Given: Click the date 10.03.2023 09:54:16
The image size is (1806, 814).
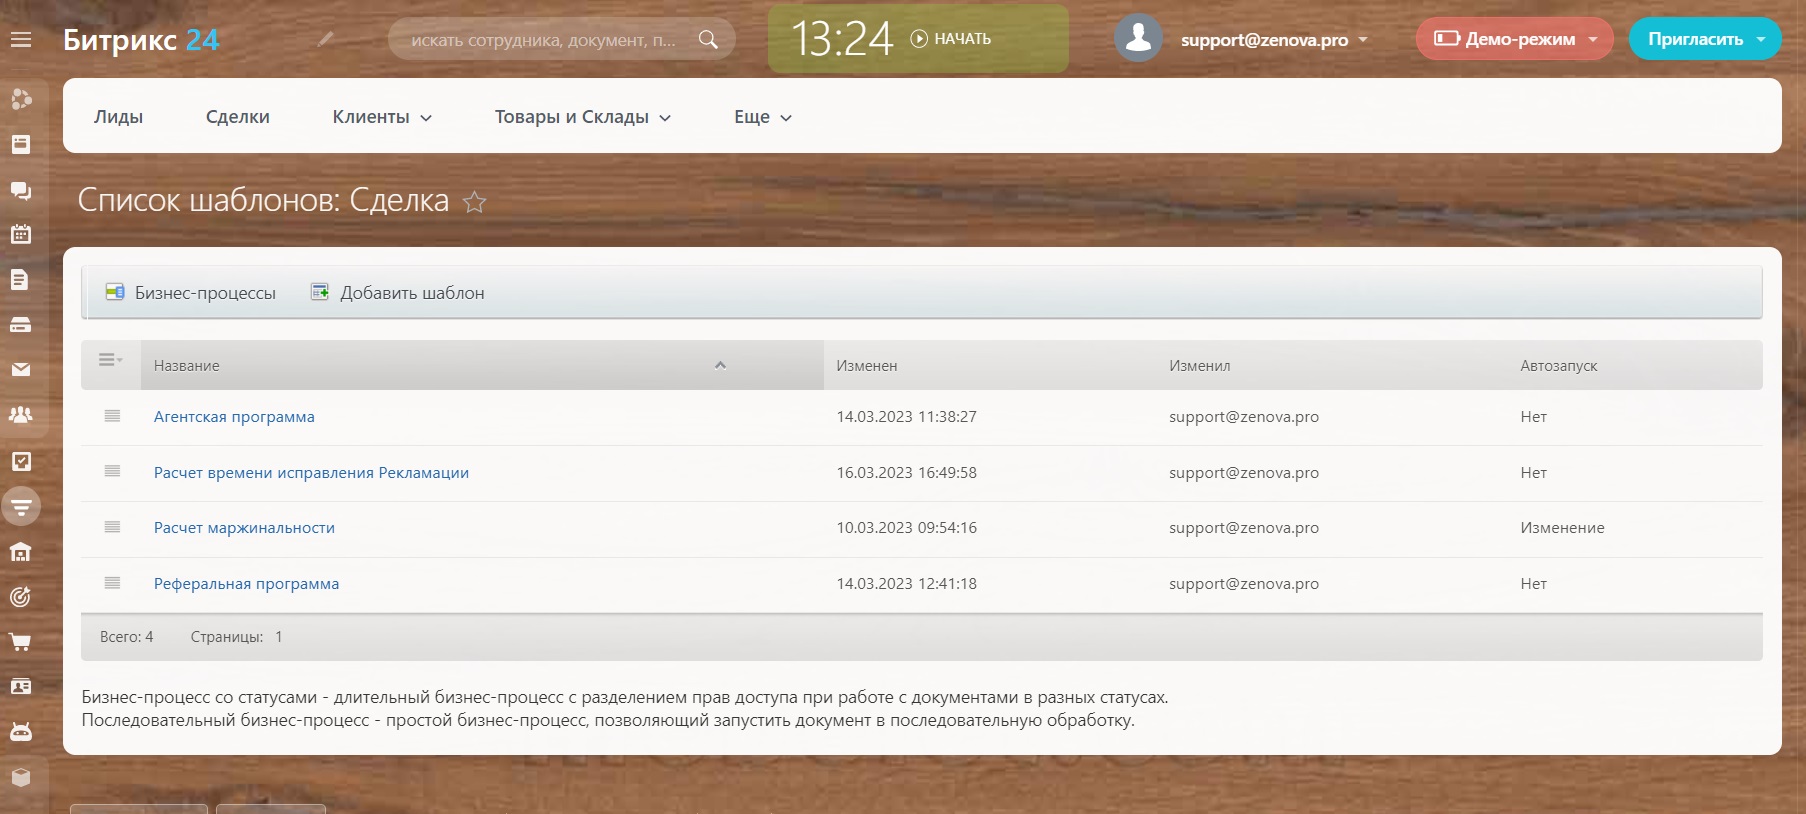Looking at the screenshot, I should click(907, 528).
